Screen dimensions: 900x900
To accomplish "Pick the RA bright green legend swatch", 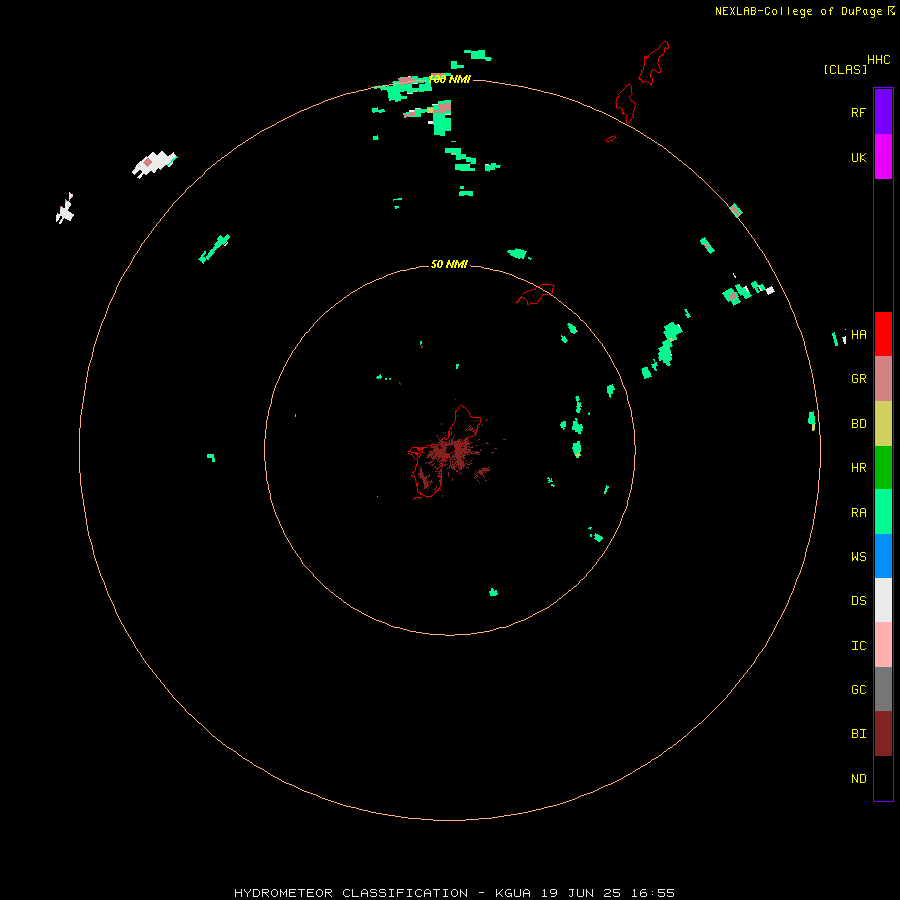I will (883, 512).
